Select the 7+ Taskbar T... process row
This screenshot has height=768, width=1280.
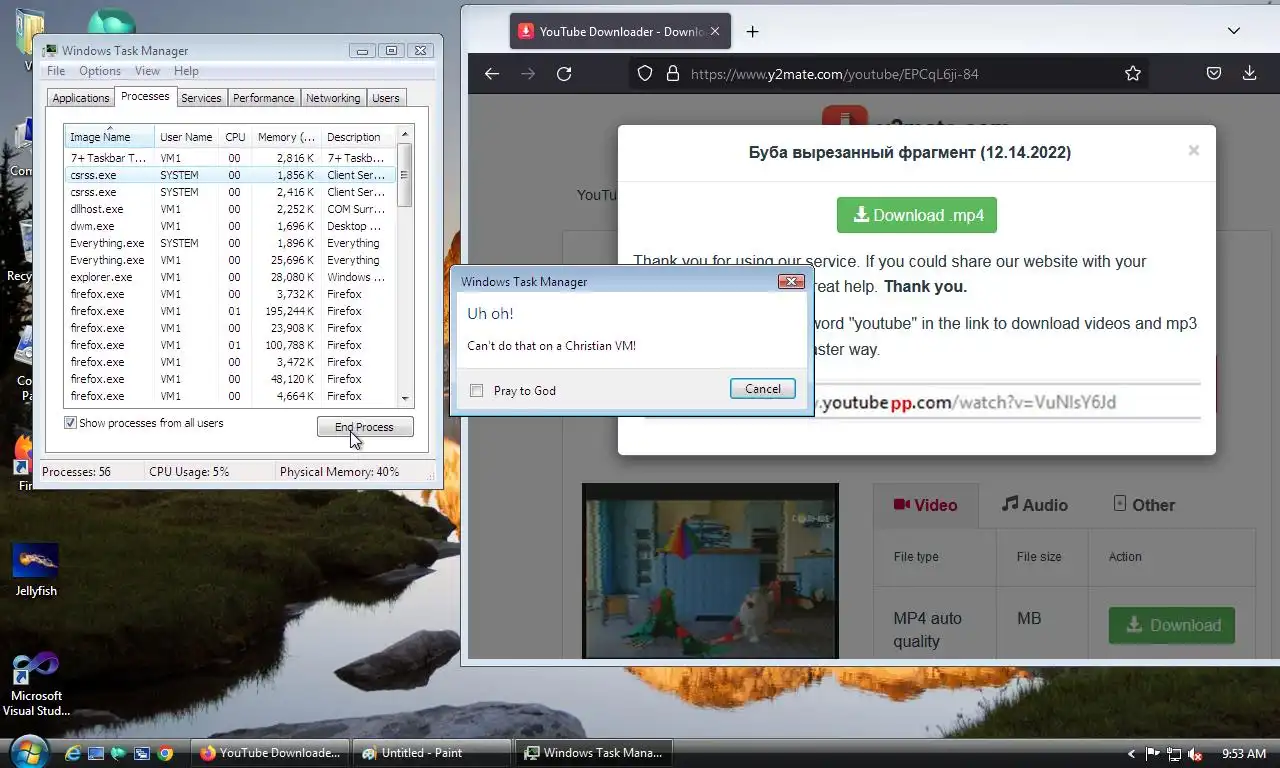coord(230,158)
